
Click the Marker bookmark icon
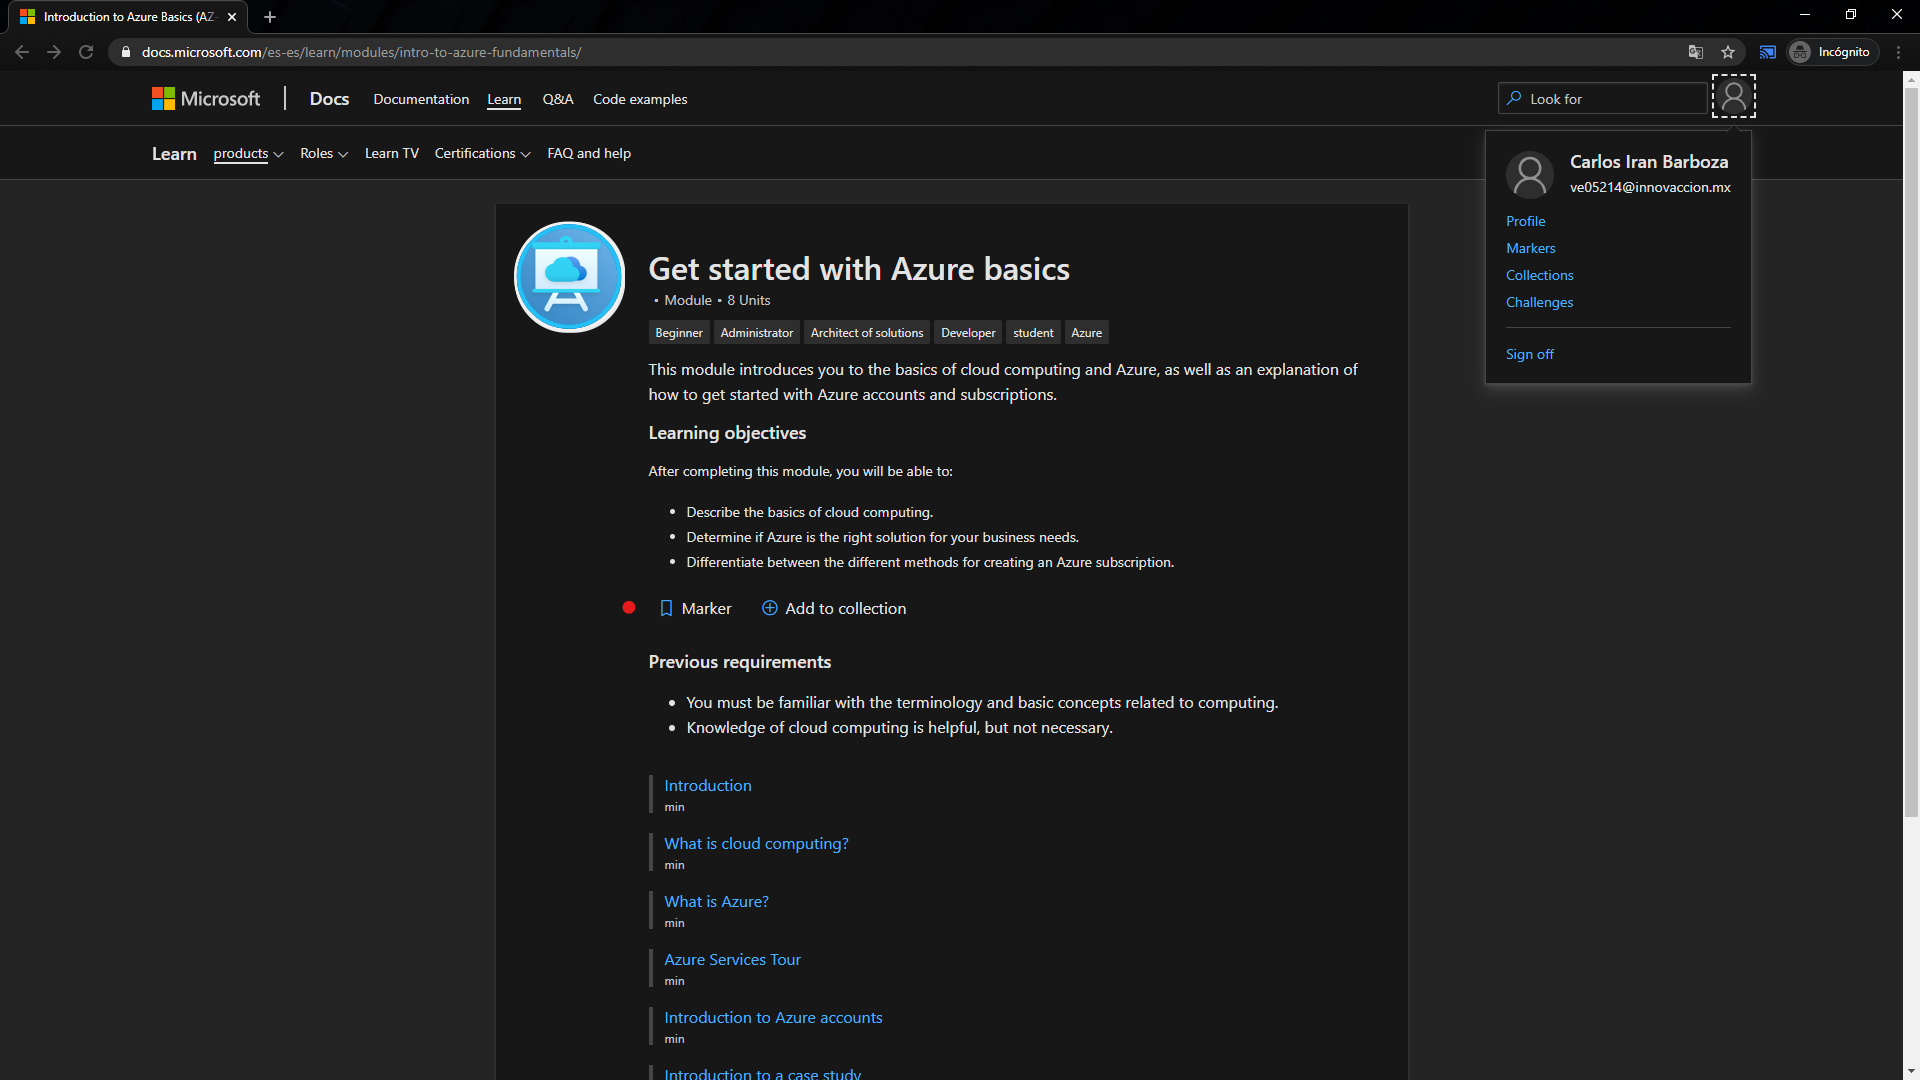666,608
